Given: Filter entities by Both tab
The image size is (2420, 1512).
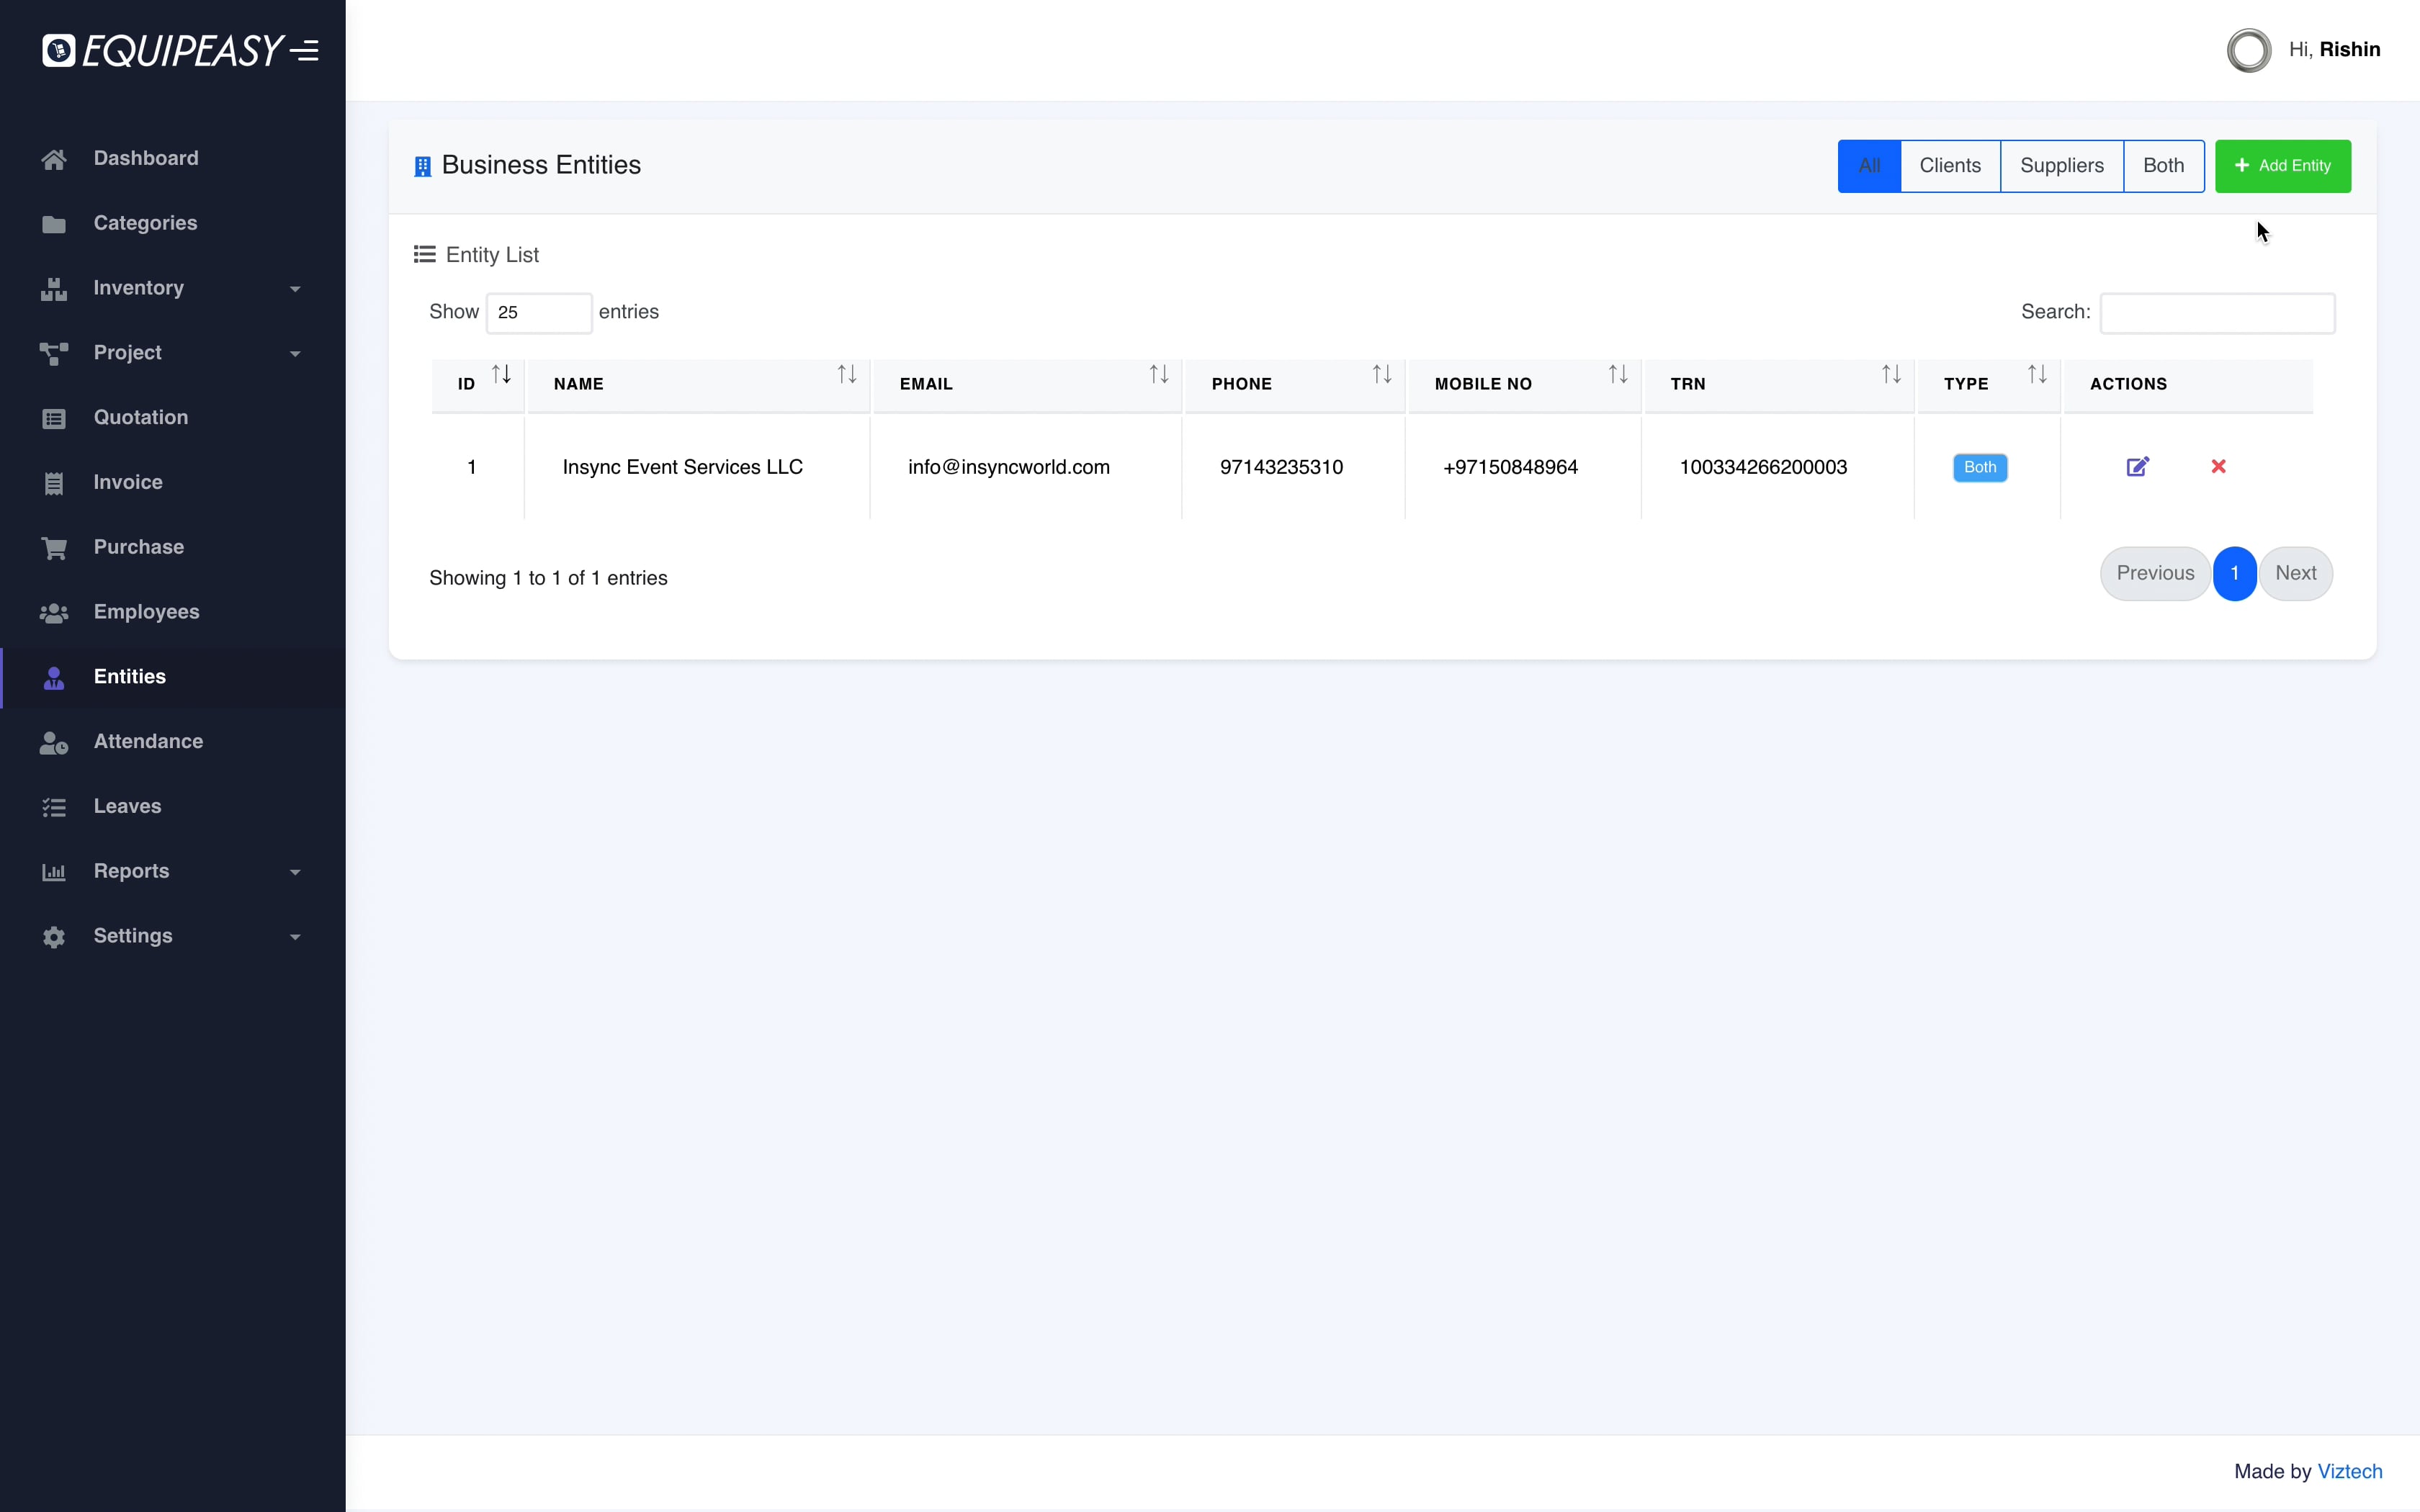Looking at the screenshot, I should [x=2163, y=166].
